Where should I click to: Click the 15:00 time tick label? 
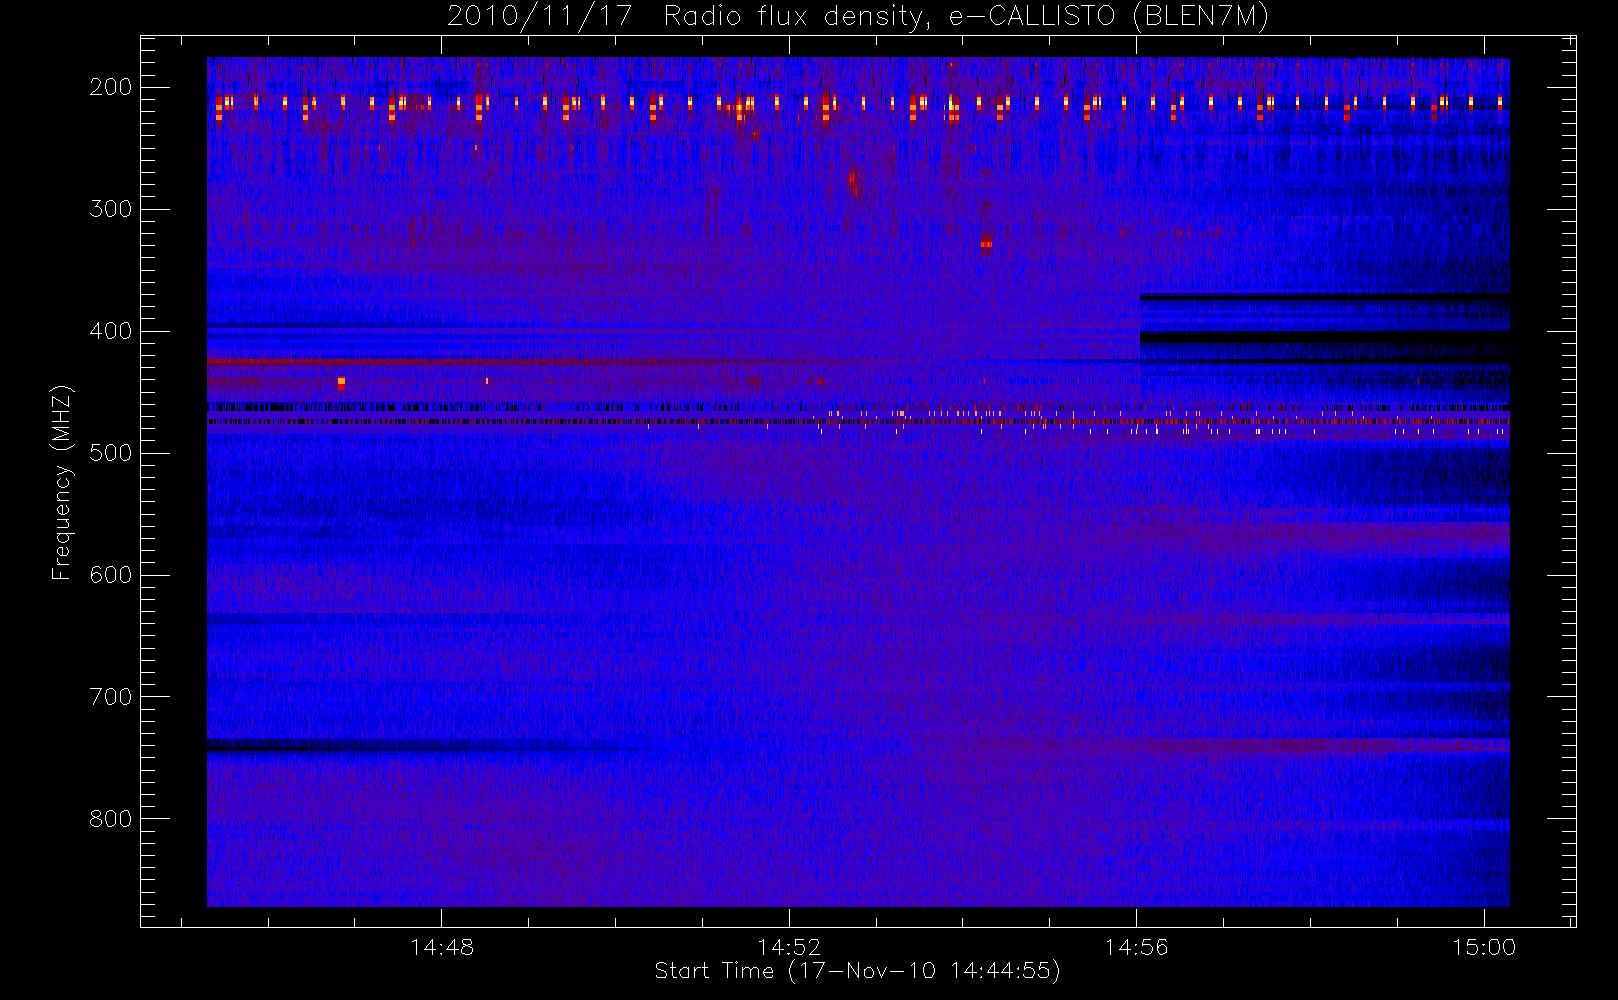(1484, 947)
